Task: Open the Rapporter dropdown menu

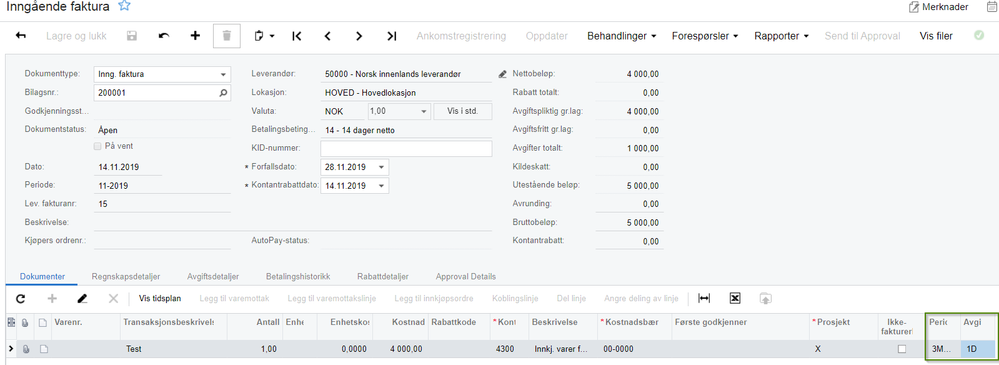Action: 781,36
